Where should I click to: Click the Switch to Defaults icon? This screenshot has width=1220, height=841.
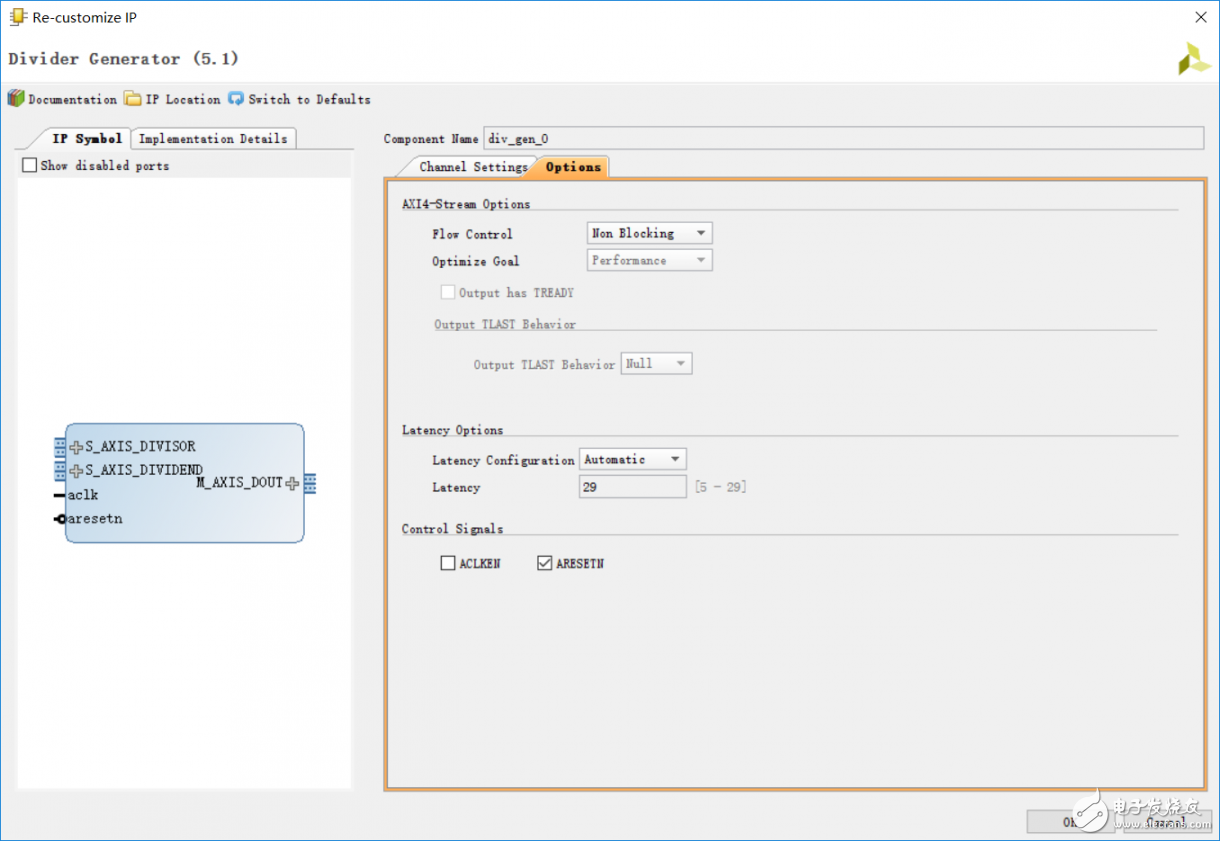coord(236,98)
